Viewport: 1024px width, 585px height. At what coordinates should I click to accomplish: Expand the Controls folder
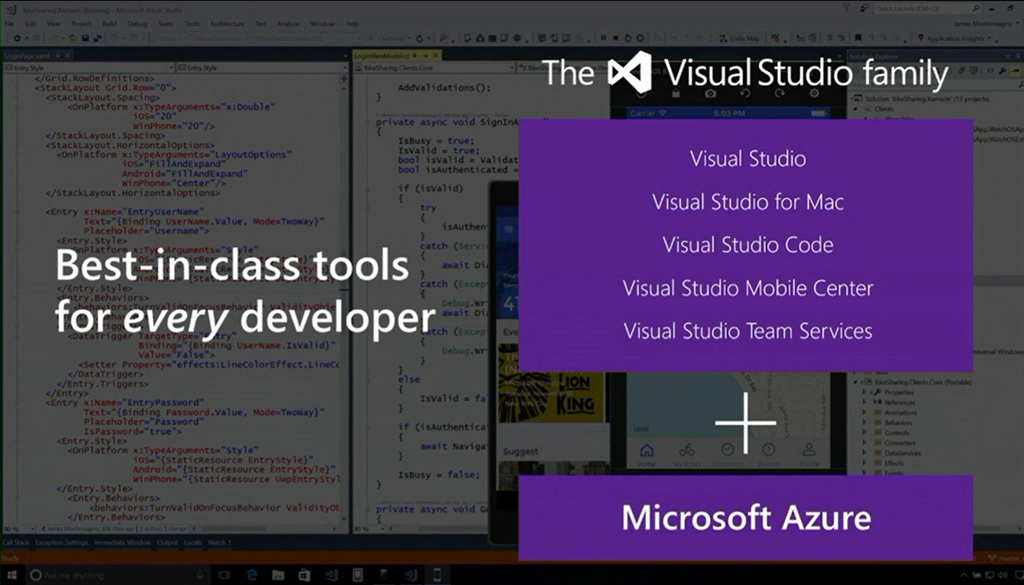point(865,432)
